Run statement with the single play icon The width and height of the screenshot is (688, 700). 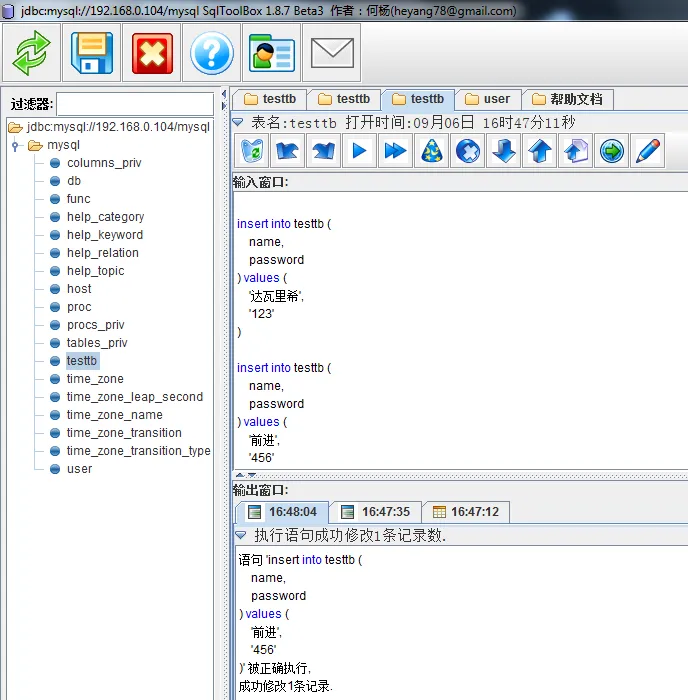pyautogui.click(x=359, y=151)
